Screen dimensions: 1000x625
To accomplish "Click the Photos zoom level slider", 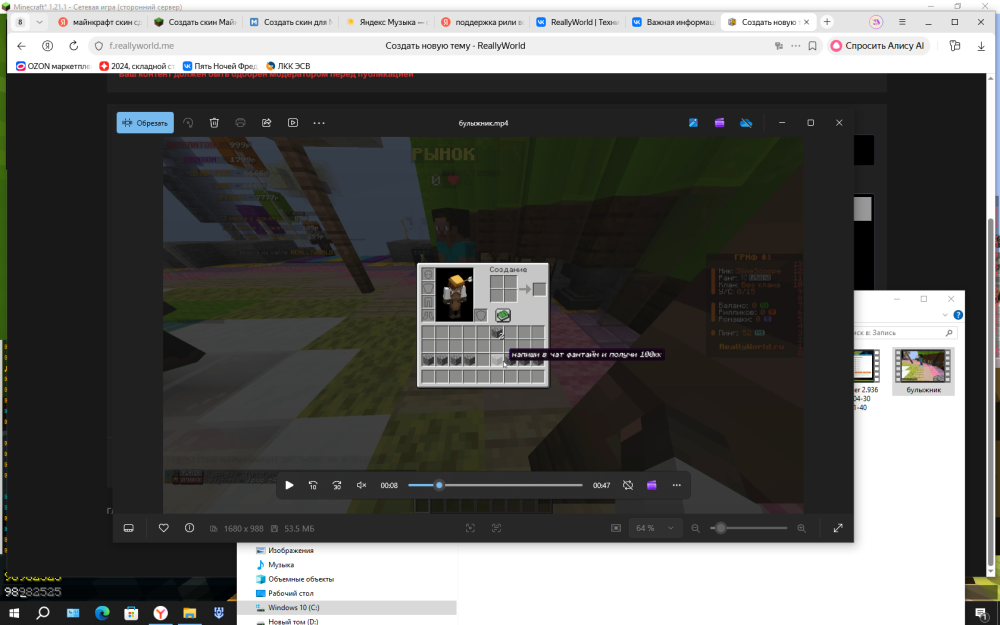I will point(749,528).
